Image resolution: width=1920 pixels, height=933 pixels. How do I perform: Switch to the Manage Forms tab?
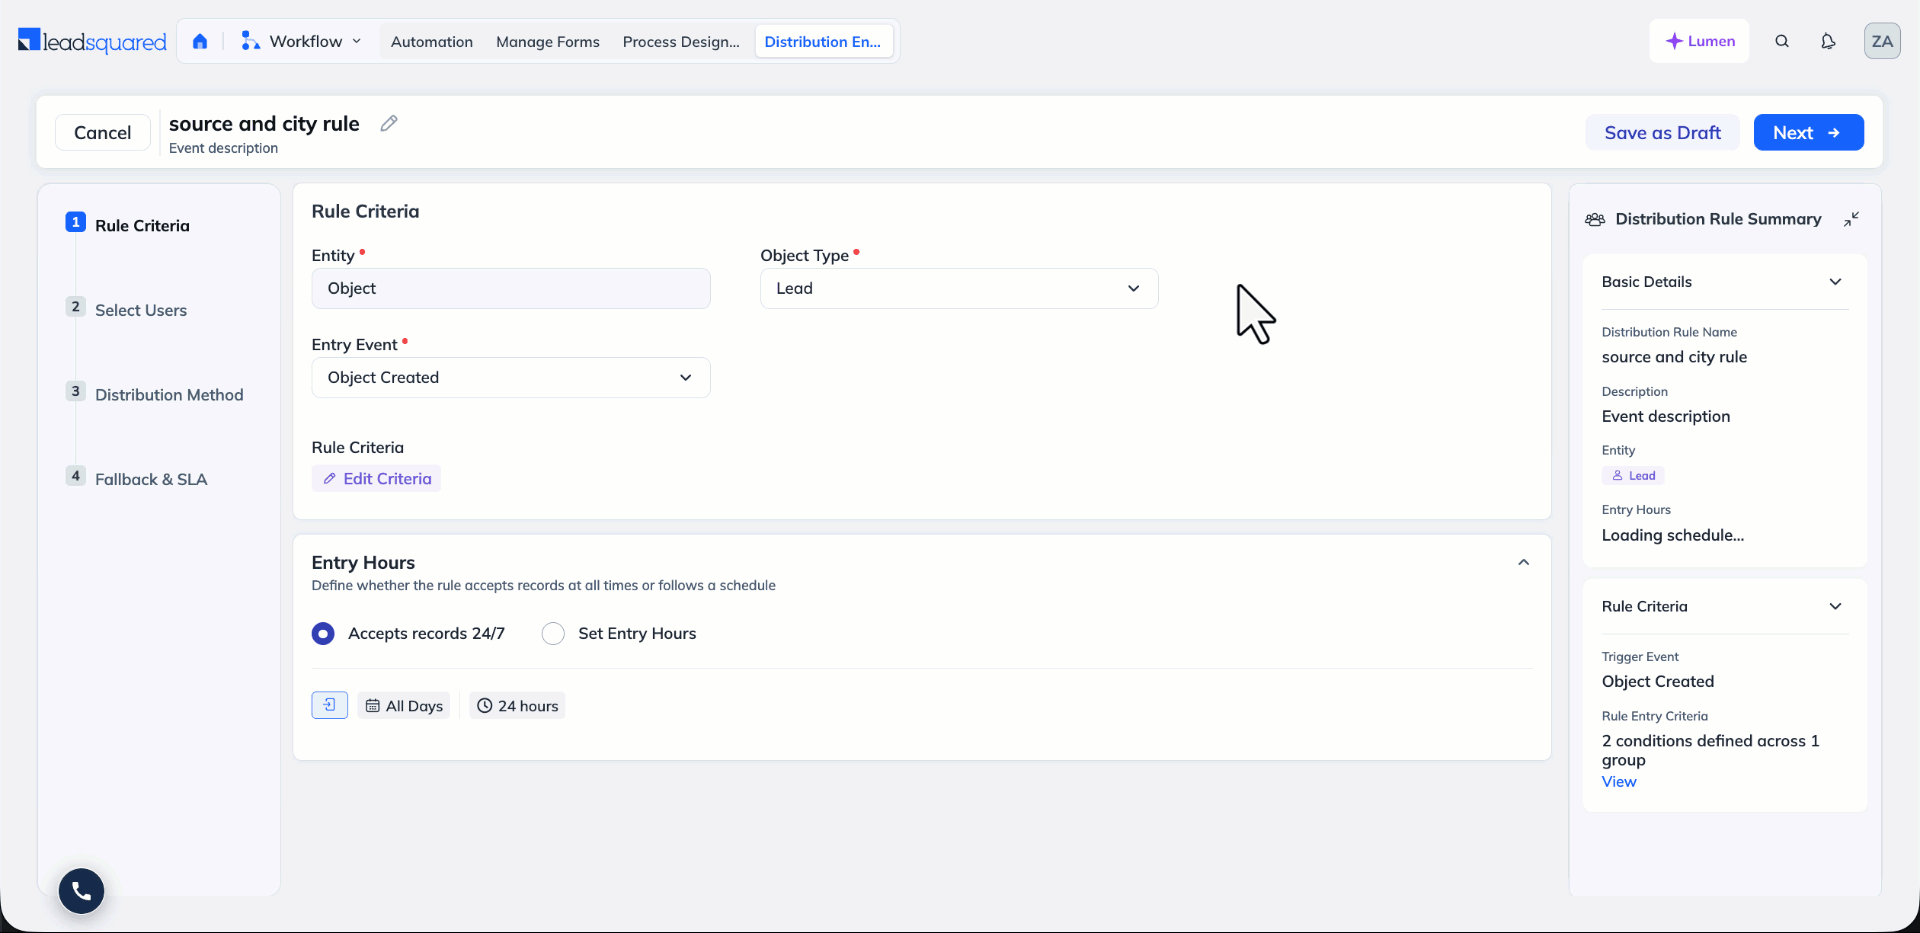click(548, 42)
